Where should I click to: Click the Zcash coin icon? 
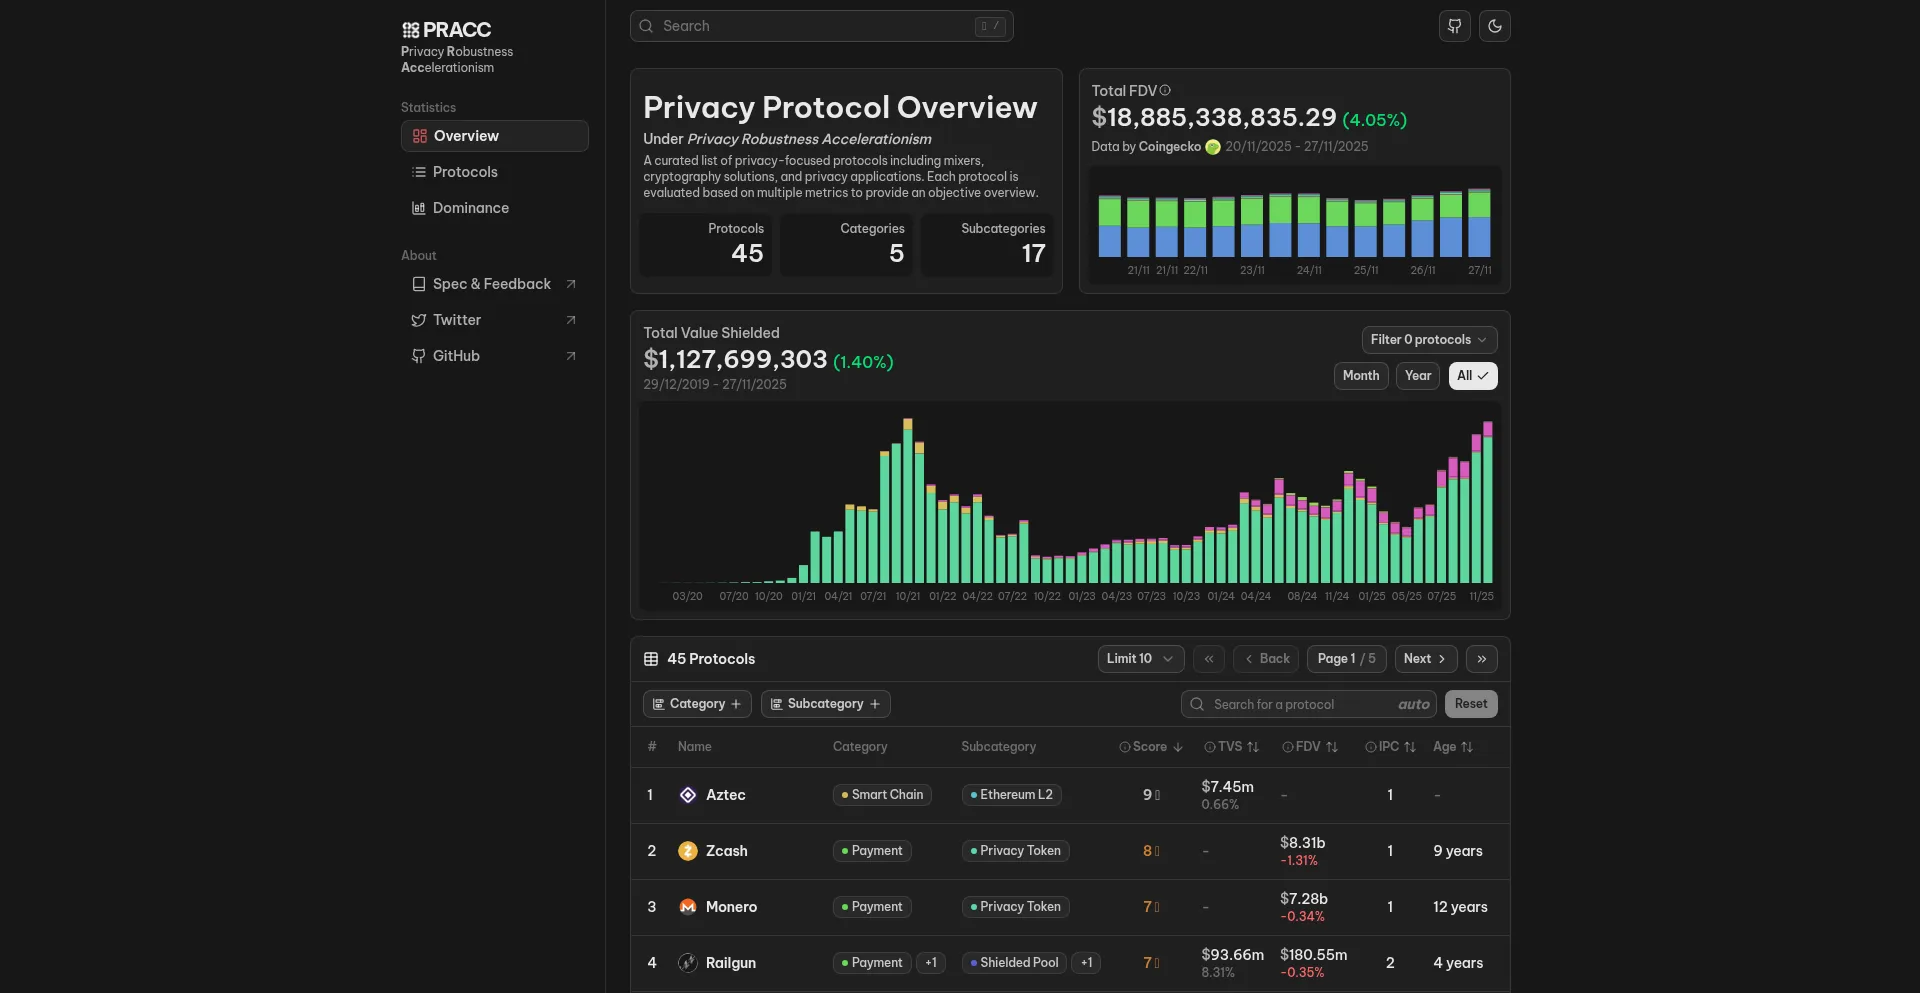(x=688, y=851)
